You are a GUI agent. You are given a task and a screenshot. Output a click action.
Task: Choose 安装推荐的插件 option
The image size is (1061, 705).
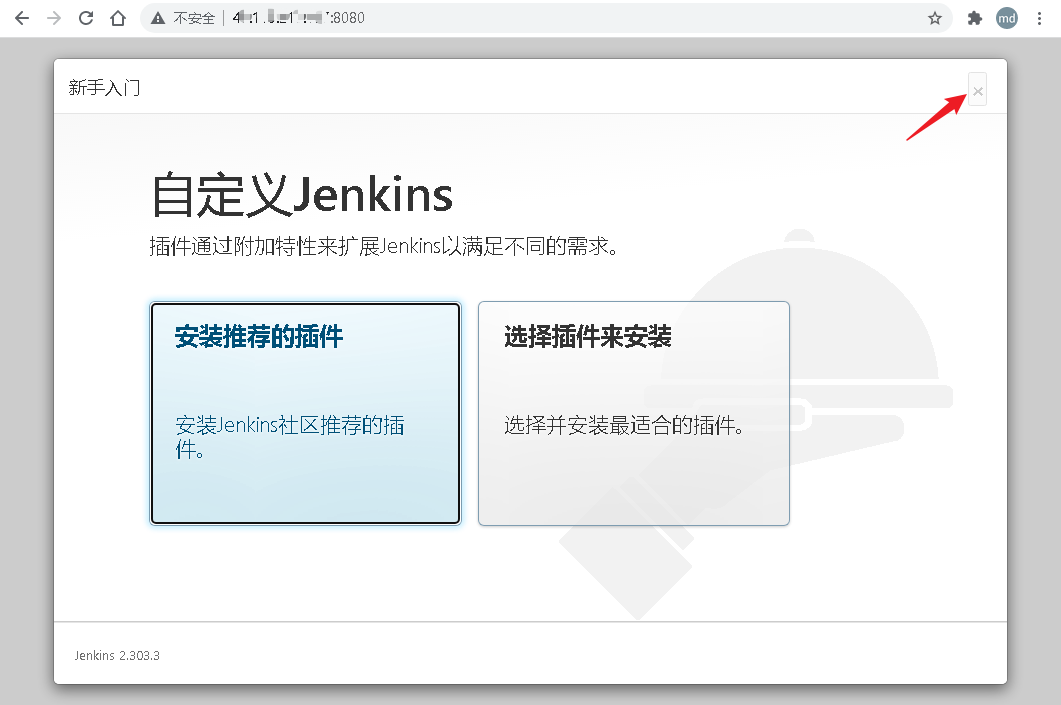(305, 413)
